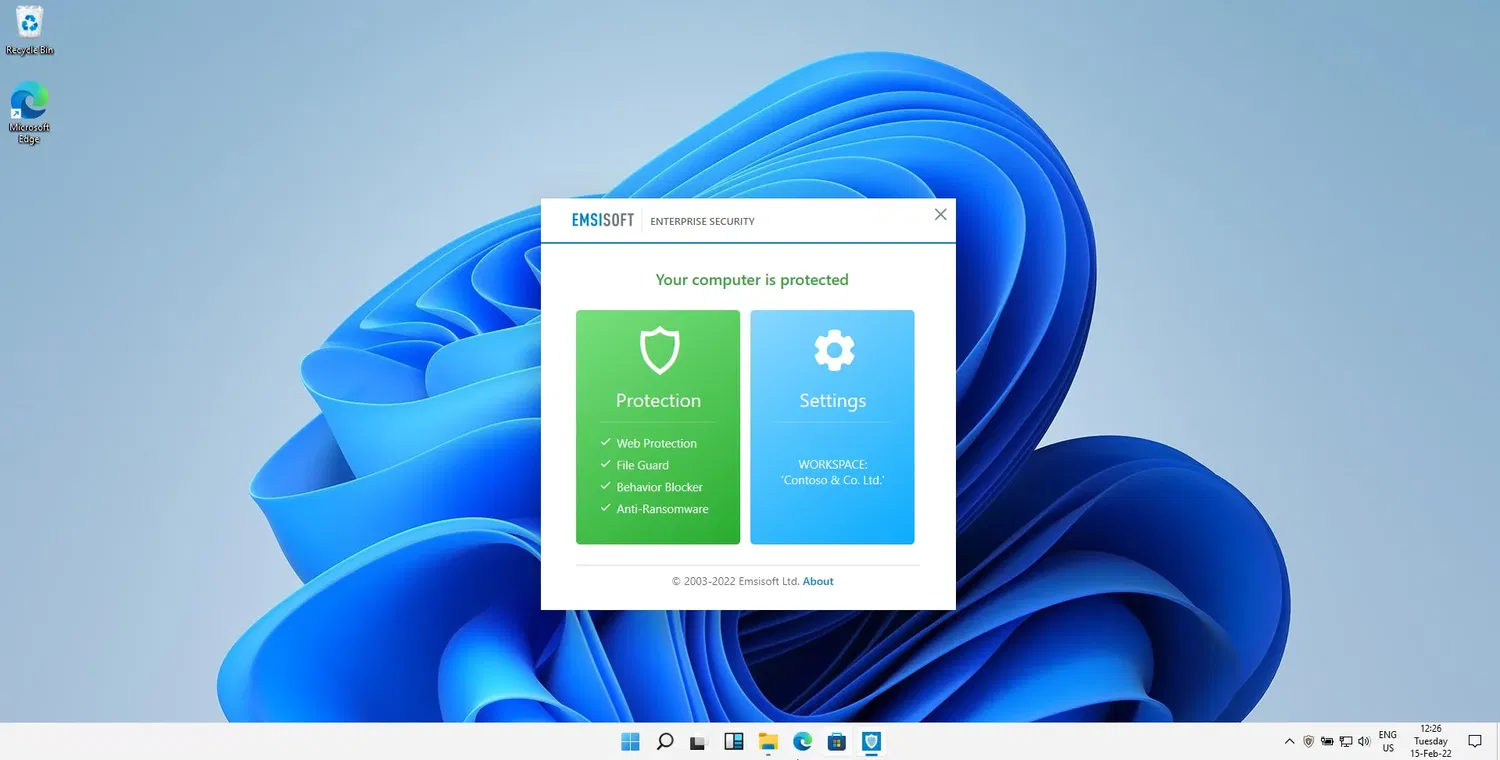Select the Microsoft Edge desktop shortcut

point(29,113)
